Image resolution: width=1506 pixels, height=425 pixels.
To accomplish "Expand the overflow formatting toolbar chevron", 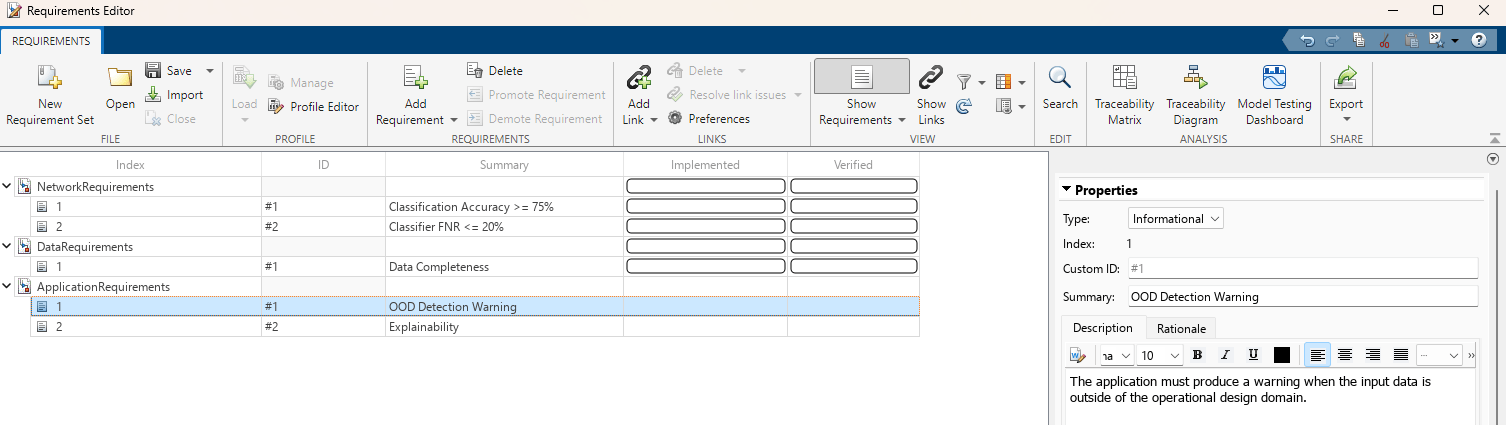I will pos(1471,355).
